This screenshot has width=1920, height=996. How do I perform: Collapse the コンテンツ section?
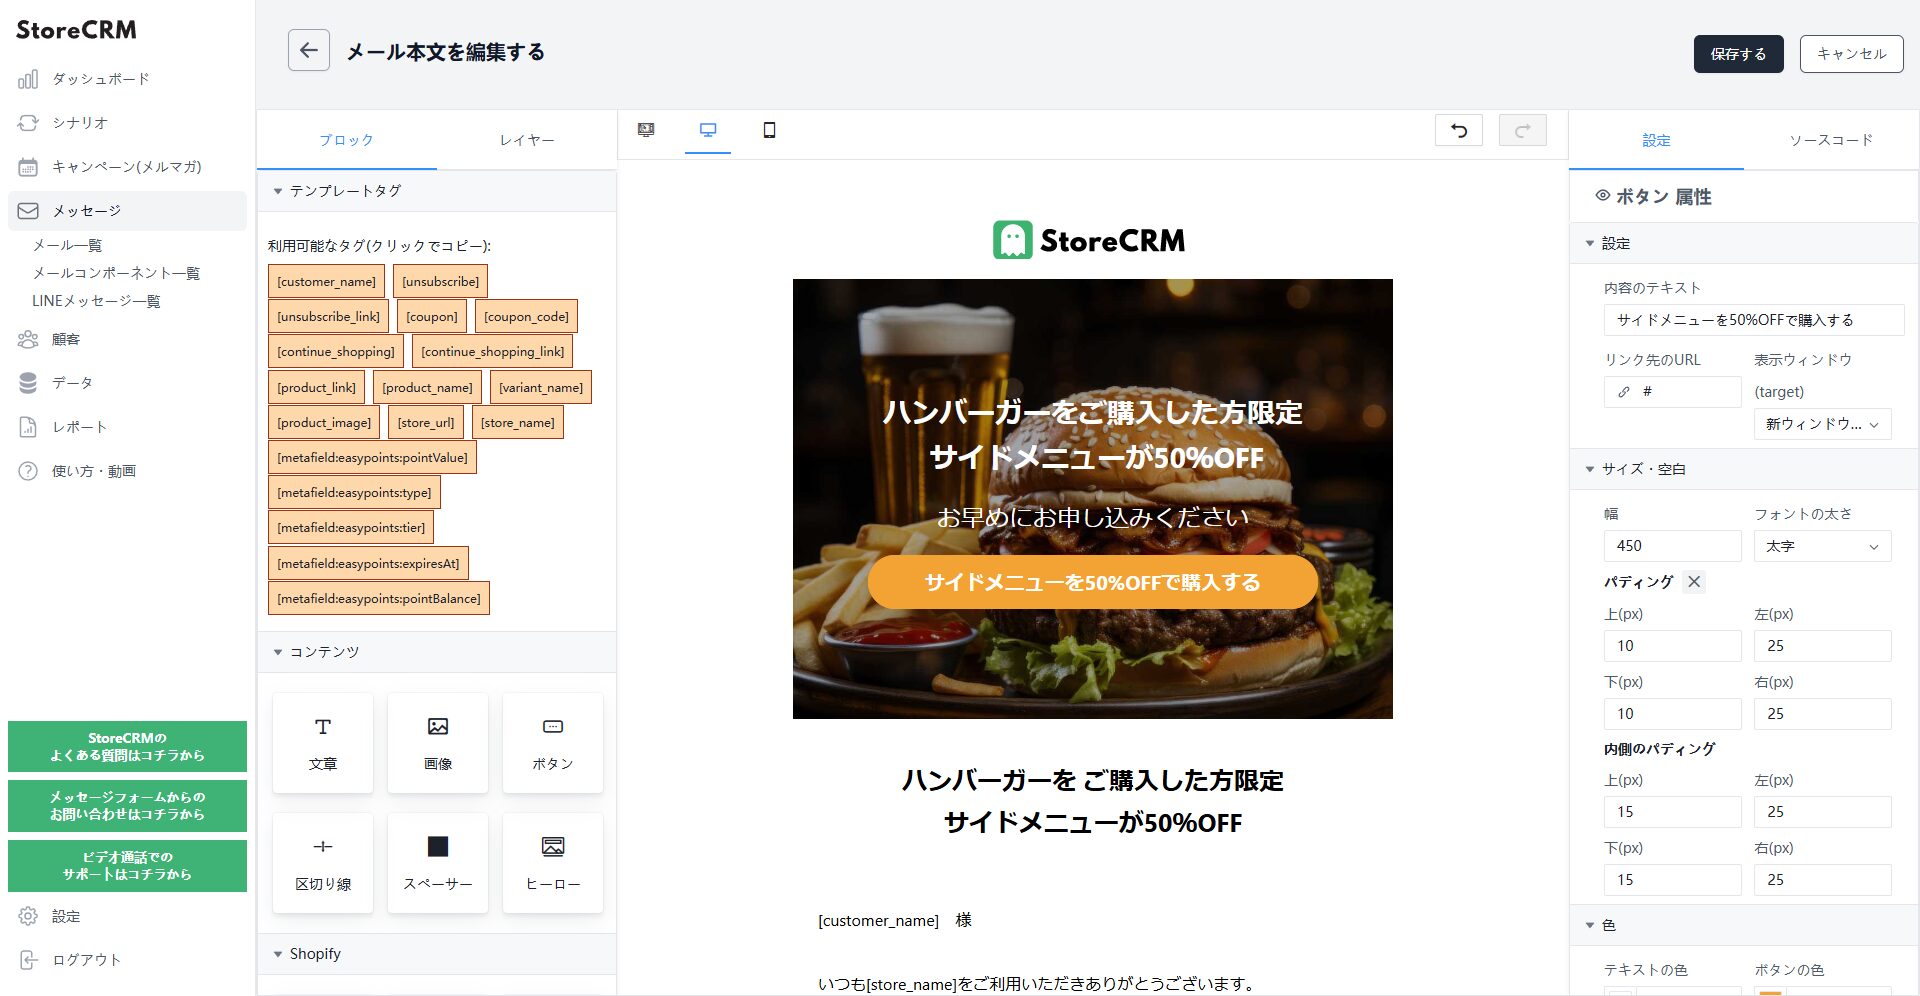coord(437,652)
